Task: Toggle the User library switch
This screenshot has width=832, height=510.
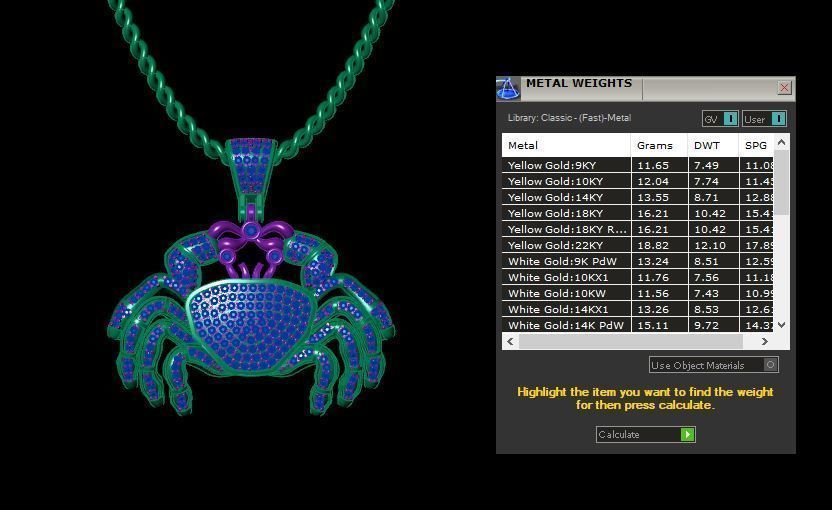Action: tap(764, 119)
